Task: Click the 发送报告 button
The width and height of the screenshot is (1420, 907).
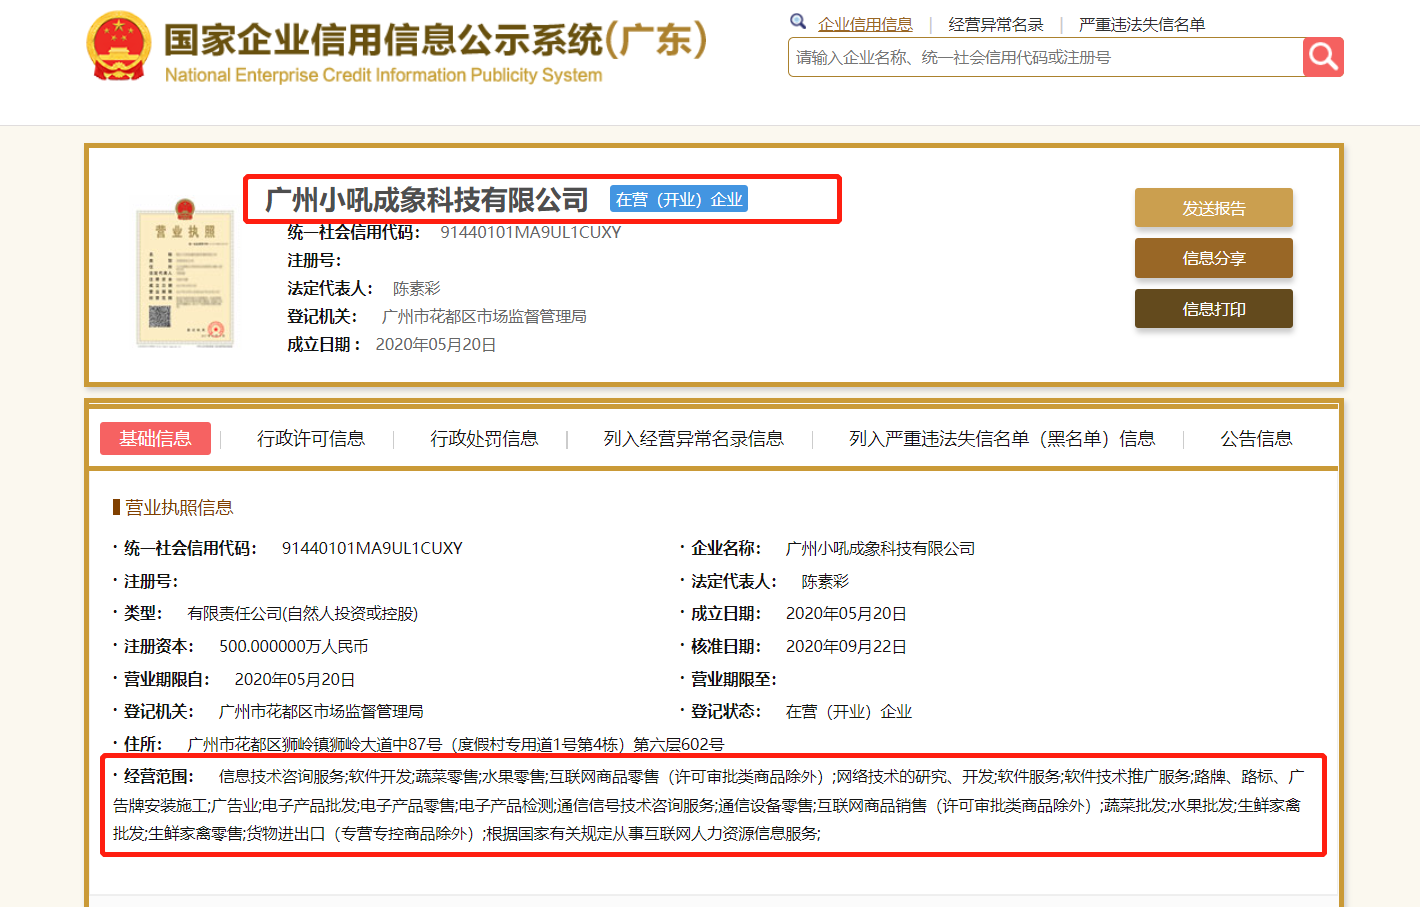Action: pyautogui.click(x=1213, y=208)
